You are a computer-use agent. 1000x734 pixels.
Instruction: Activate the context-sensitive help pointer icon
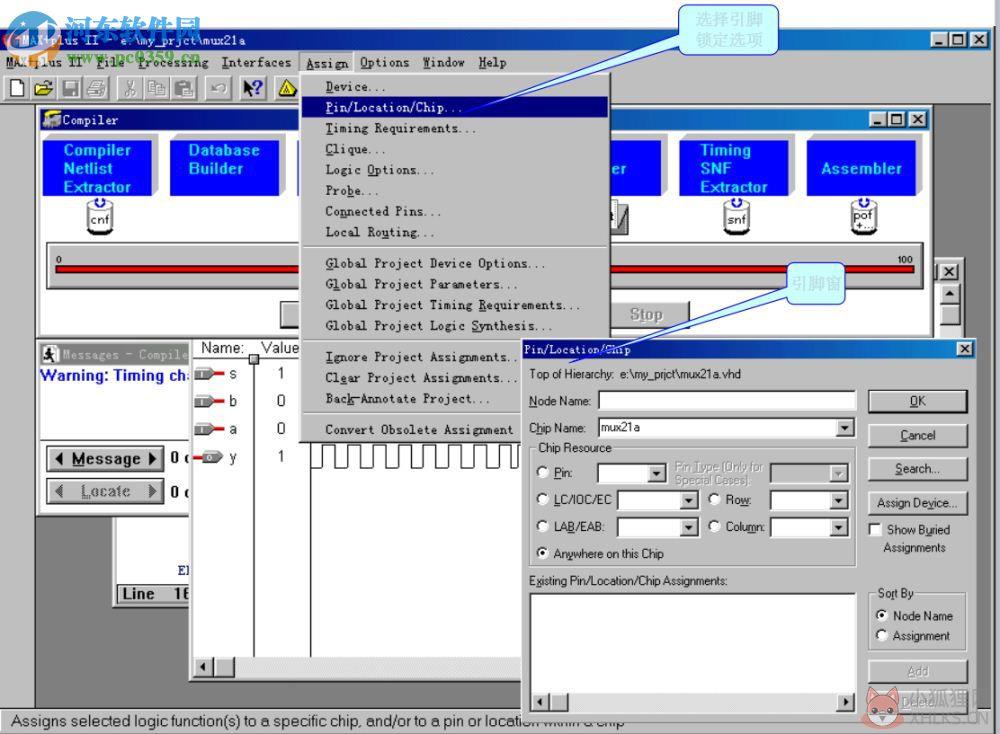tap(253, 88)
